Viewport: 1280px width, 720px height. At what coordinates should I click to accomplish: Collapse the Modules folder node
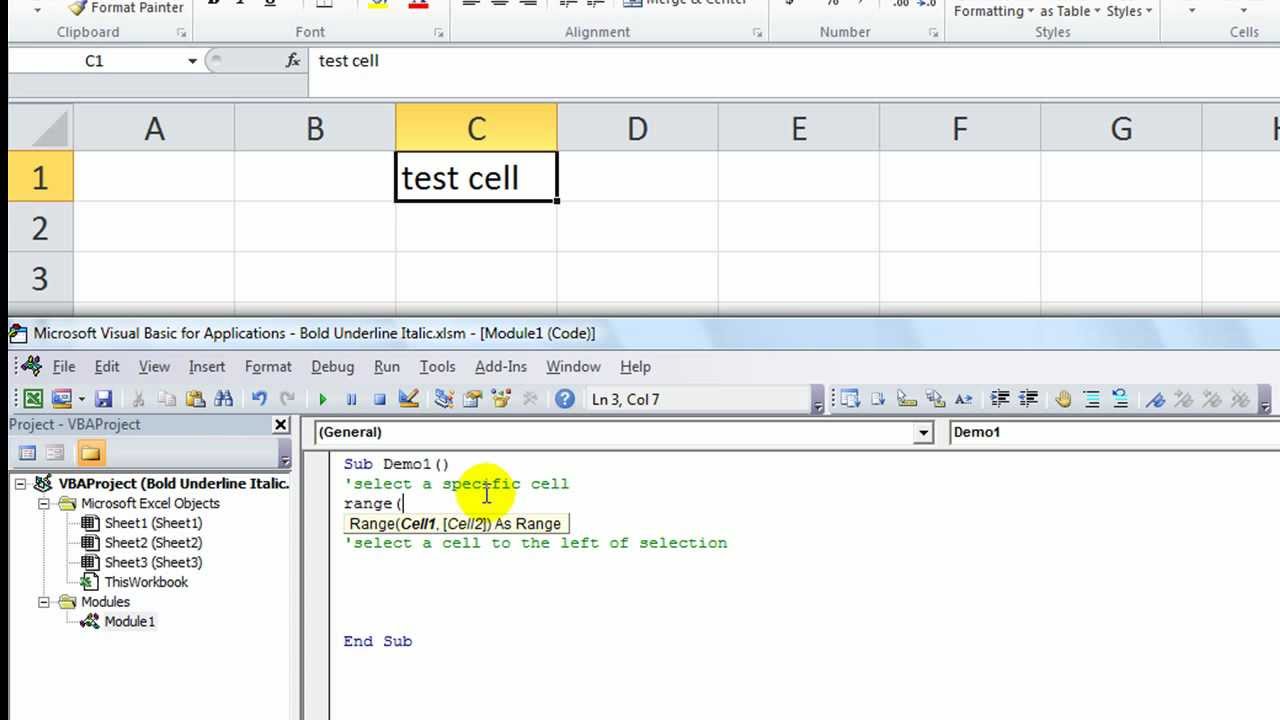pyautogui.click(x=44, y=602)
